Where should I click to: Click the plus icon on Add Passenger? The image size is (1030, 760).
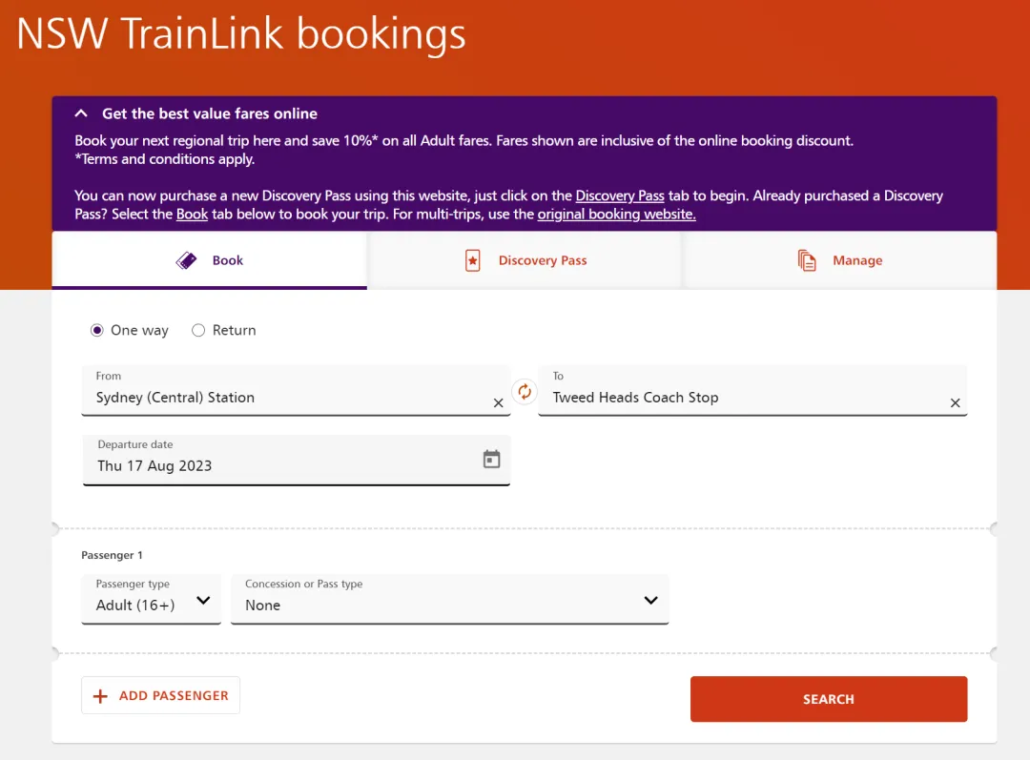(100, 696)
